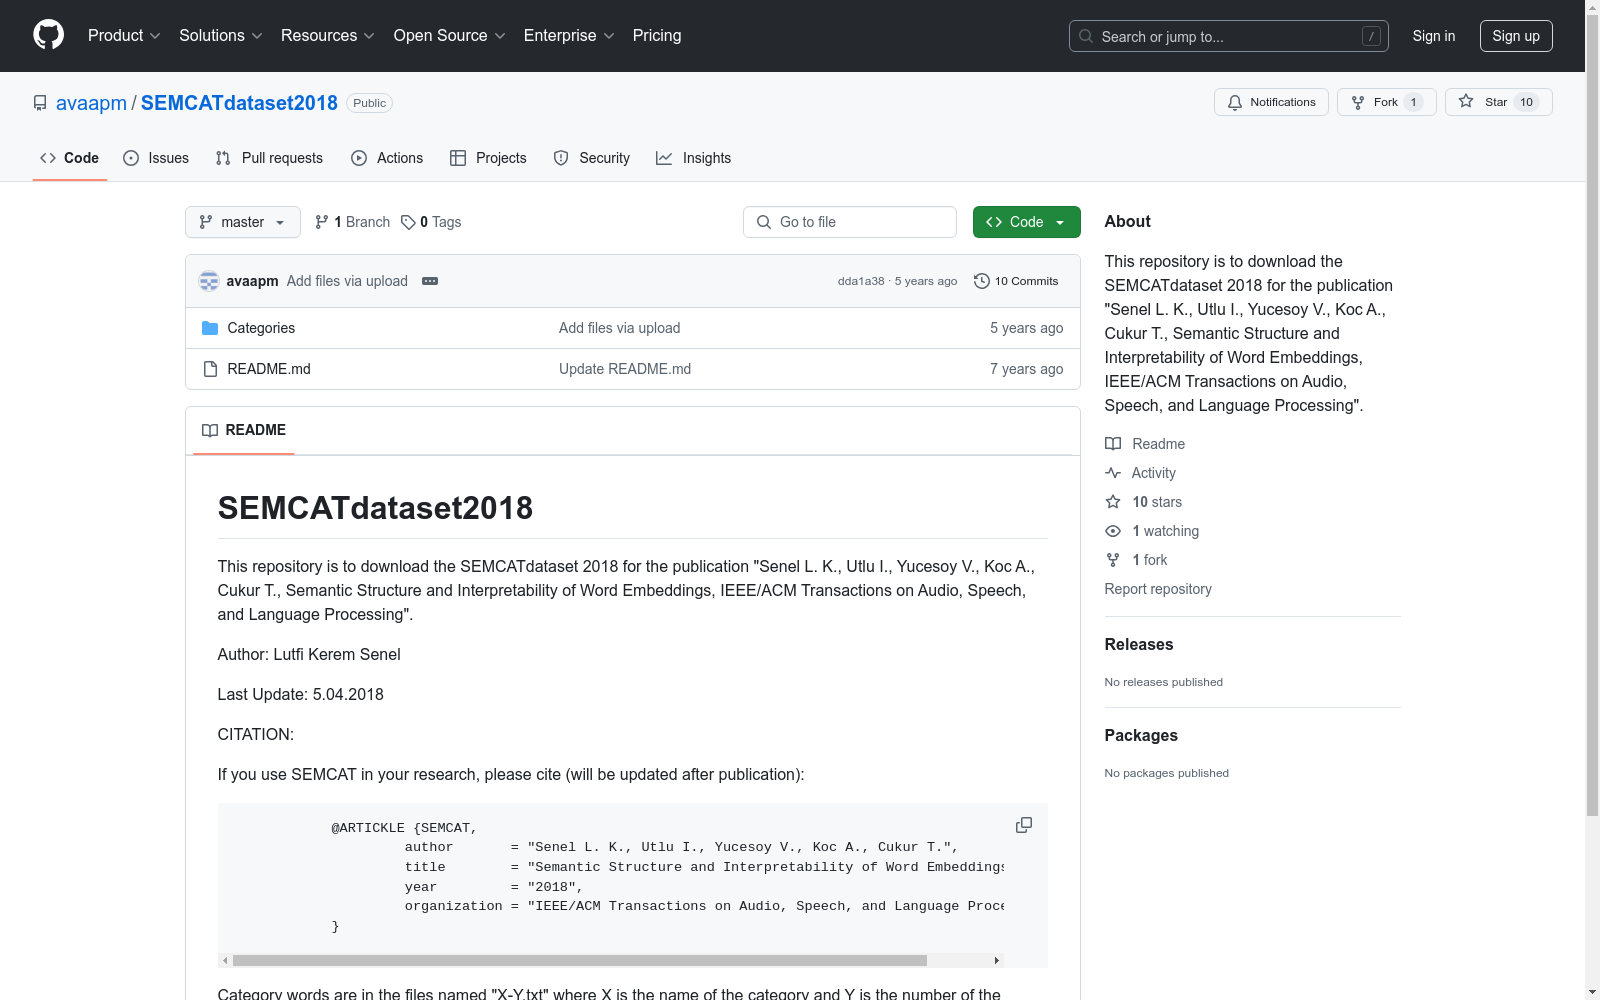Click the tag icon next to Tags
The width and height of the screenshot is (1600, 1000).
pyautogui.click(x=408, y=222)
